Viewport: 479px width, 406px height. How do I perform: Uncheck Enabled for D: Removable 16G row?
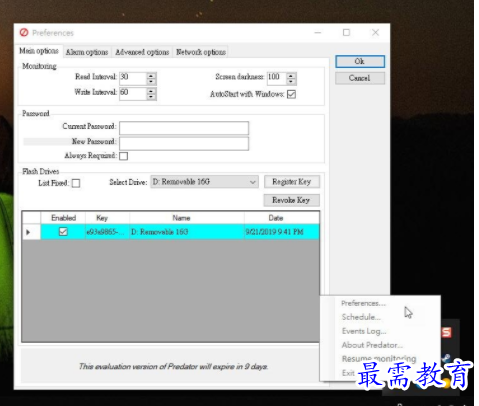coord(63,232)
